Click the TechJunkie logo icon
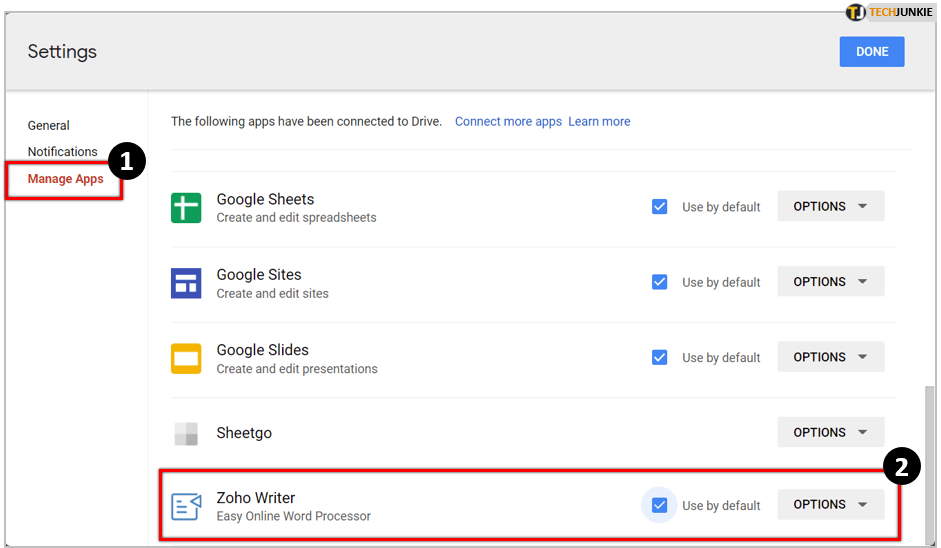Image resolution: width=941 pixels, height=548 pixels. pyautogui.click(x=856, y=12)
